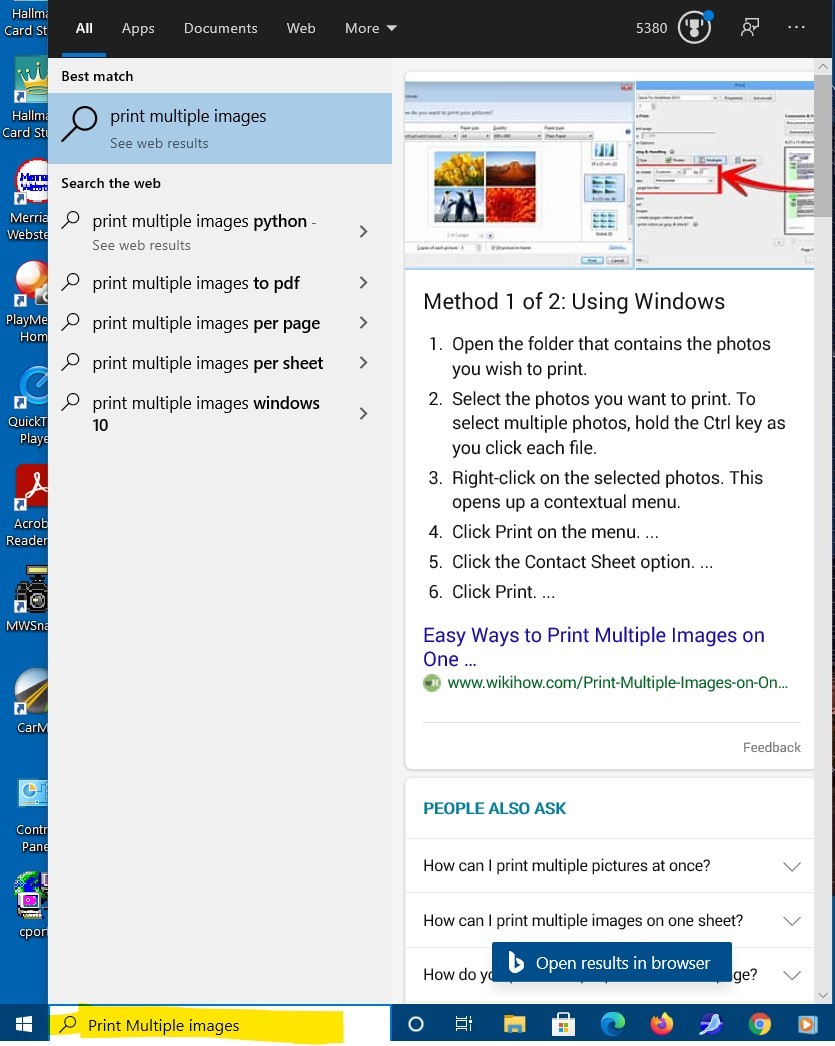The height and width of the screenshot is (1046, 835).
Task: Open the Hallmark Card Studio crown shortcut
Action: tap(29, 98)
